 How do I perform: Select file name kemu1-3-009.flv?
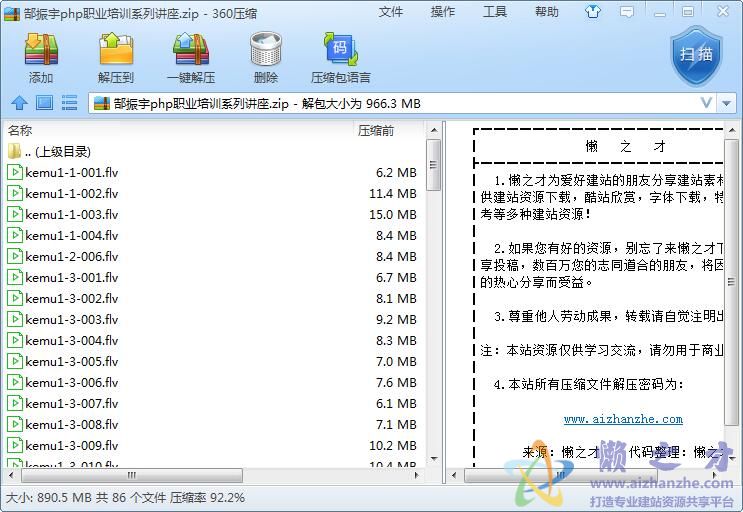coord(72,445)
